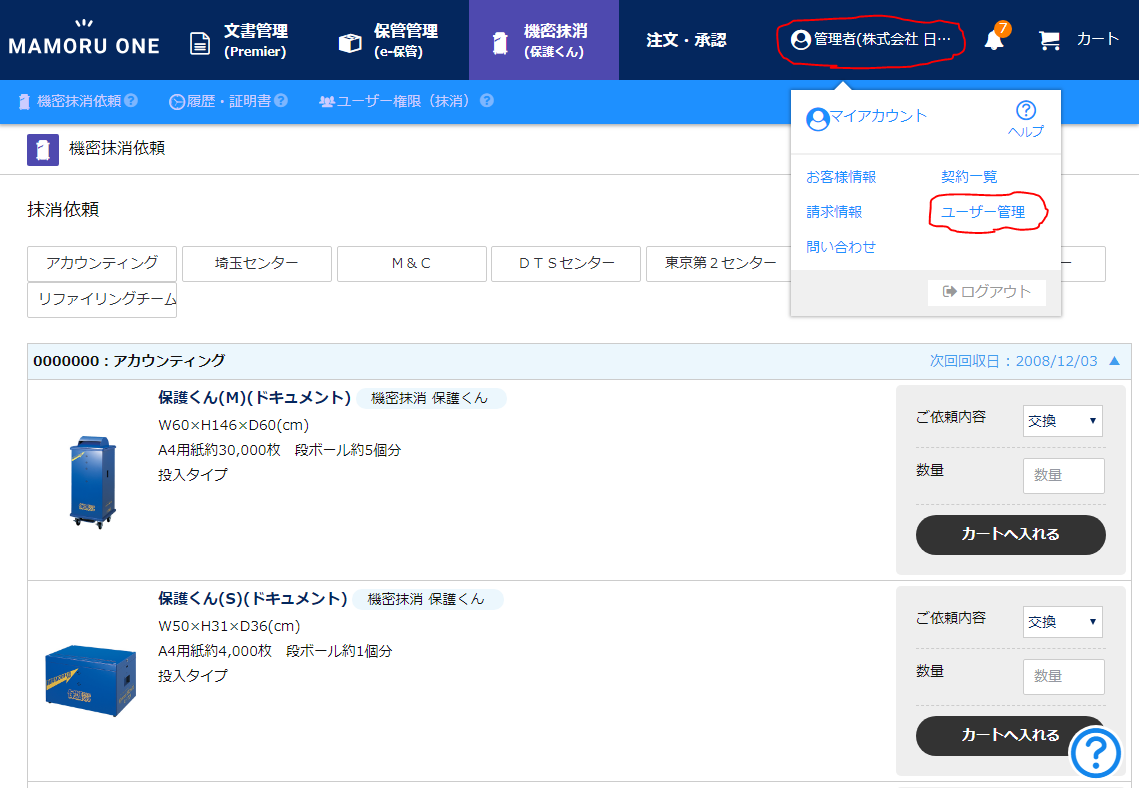Image resolution: width=1139 pixels, height=788 pixels.
Task: Select the M＆C location button
Action: pyautogui.click(x=411, y=264)
